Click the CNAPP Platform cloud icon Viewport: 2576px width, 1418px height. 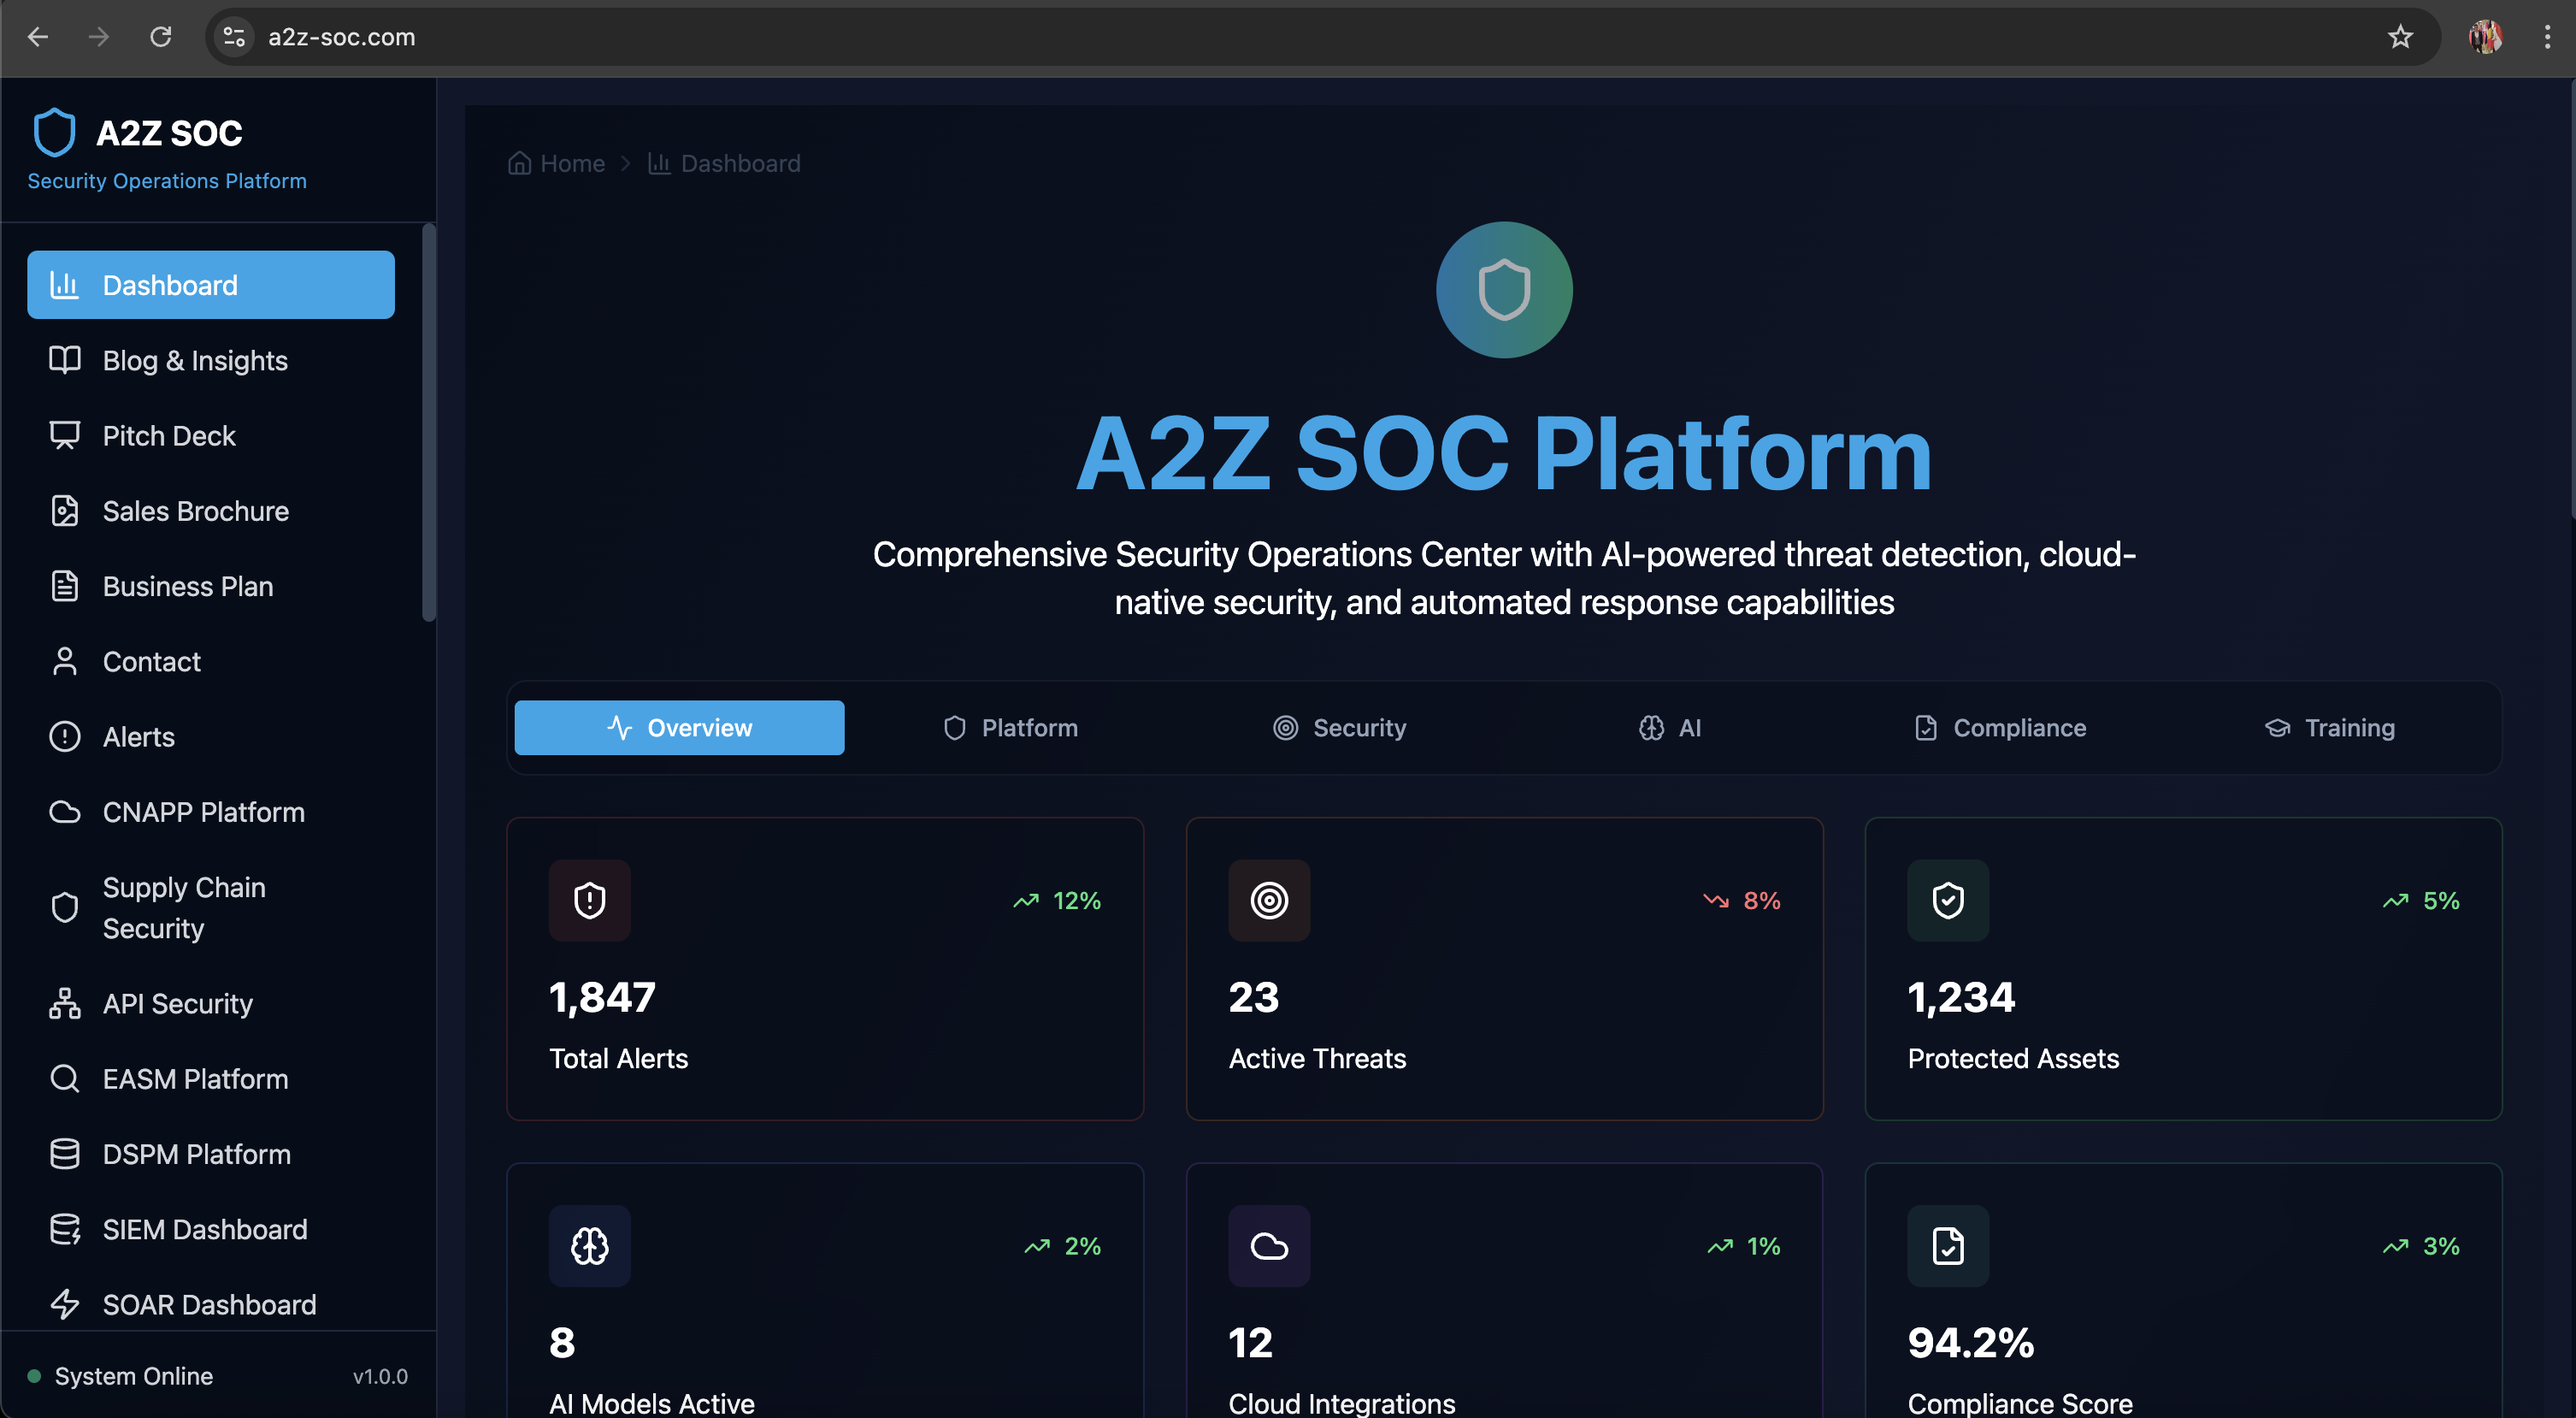pos(65,812)
